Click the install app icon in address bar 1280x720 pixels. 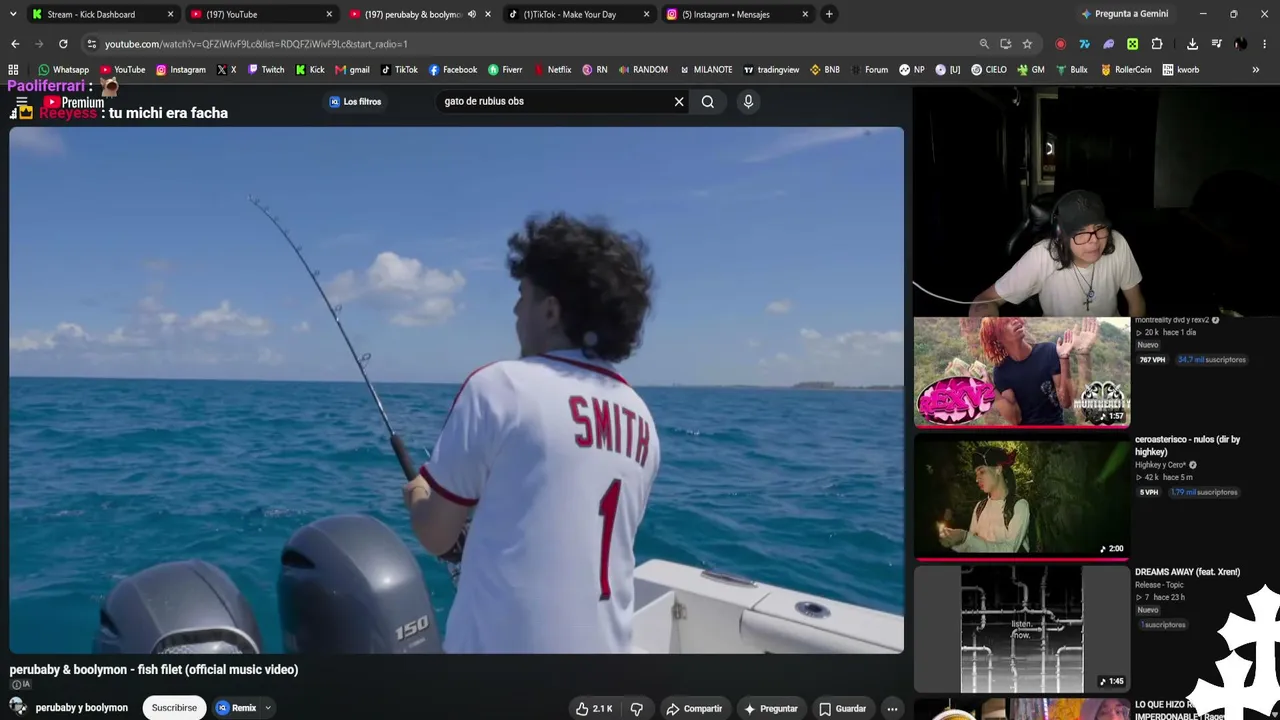1005,44
